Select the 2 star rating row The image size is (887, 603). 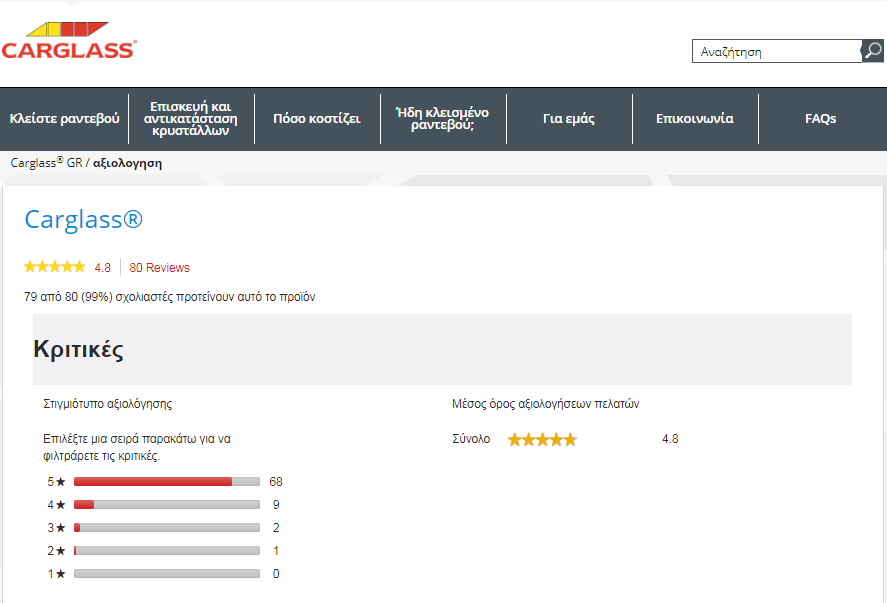(166, 551)
